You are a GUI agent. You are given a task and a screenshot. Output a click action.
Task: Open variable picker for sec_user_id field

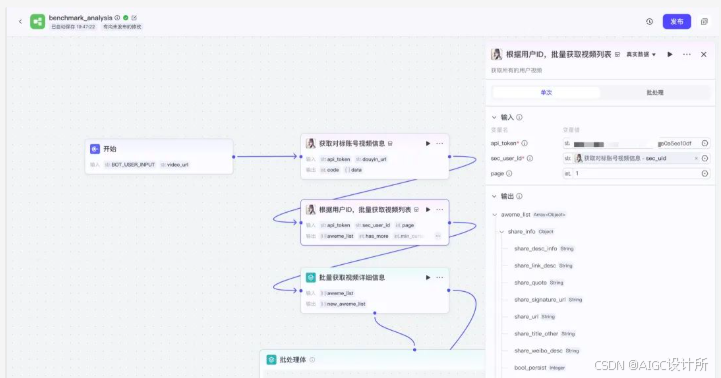pyautogui.click(x=704, y=158)
